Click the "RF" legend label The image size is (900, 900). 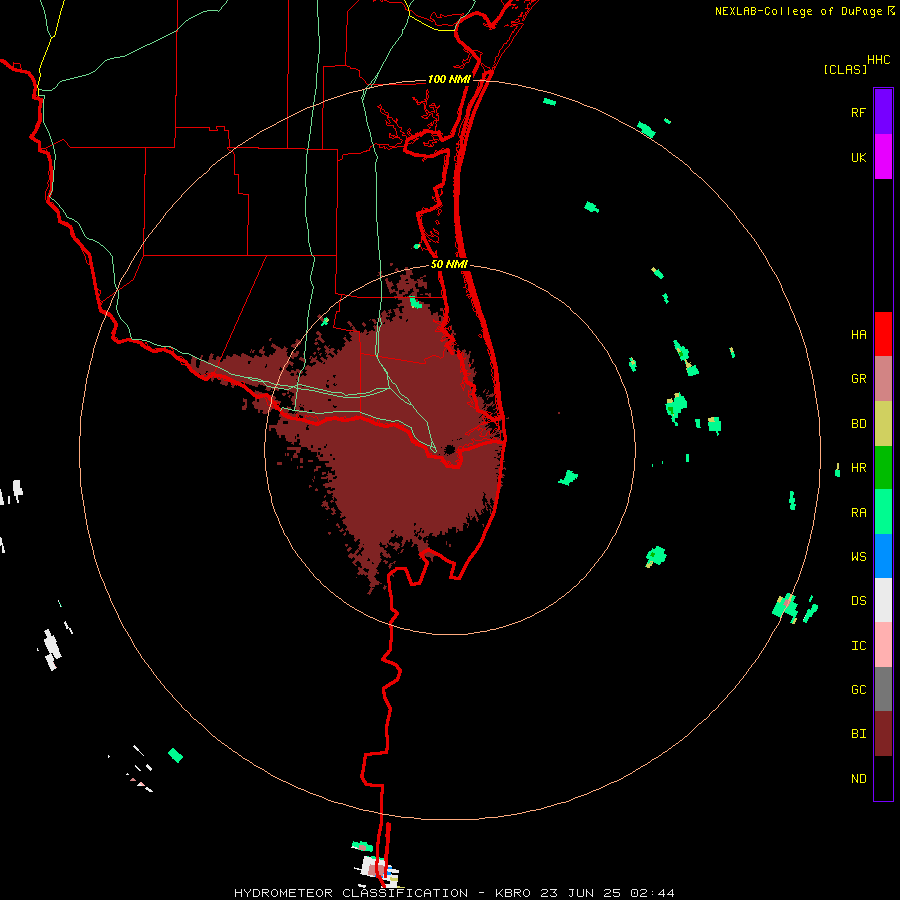[x=858, y=112]
